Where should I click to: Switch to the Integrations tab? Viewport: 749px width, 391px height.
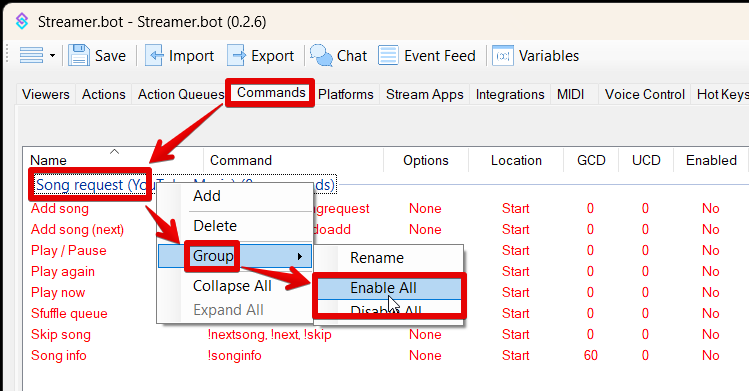tap(510, 94)
